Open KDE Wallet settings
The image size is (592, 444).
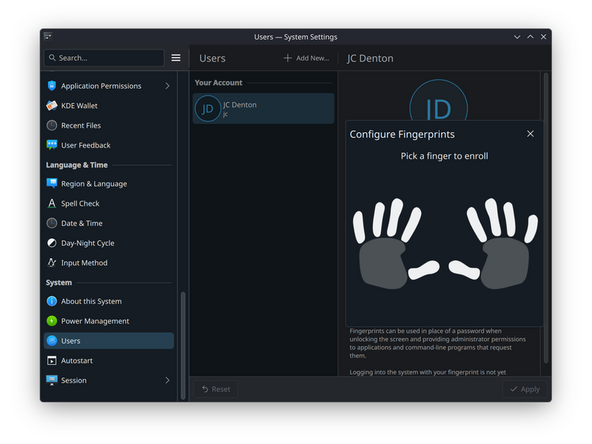(109, 106)
